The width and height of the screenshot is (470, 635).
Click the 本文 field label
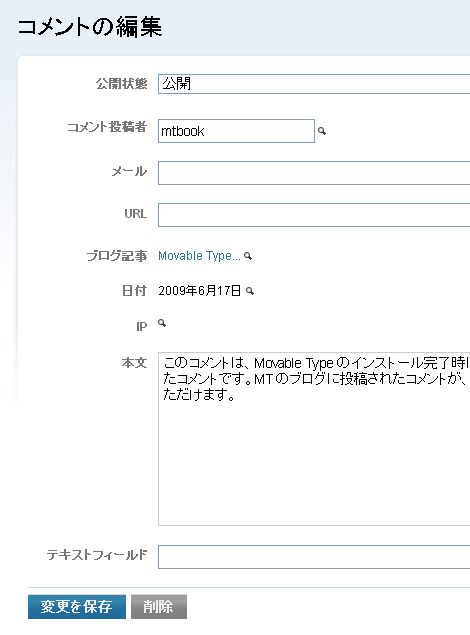click(x=134, y=362)
